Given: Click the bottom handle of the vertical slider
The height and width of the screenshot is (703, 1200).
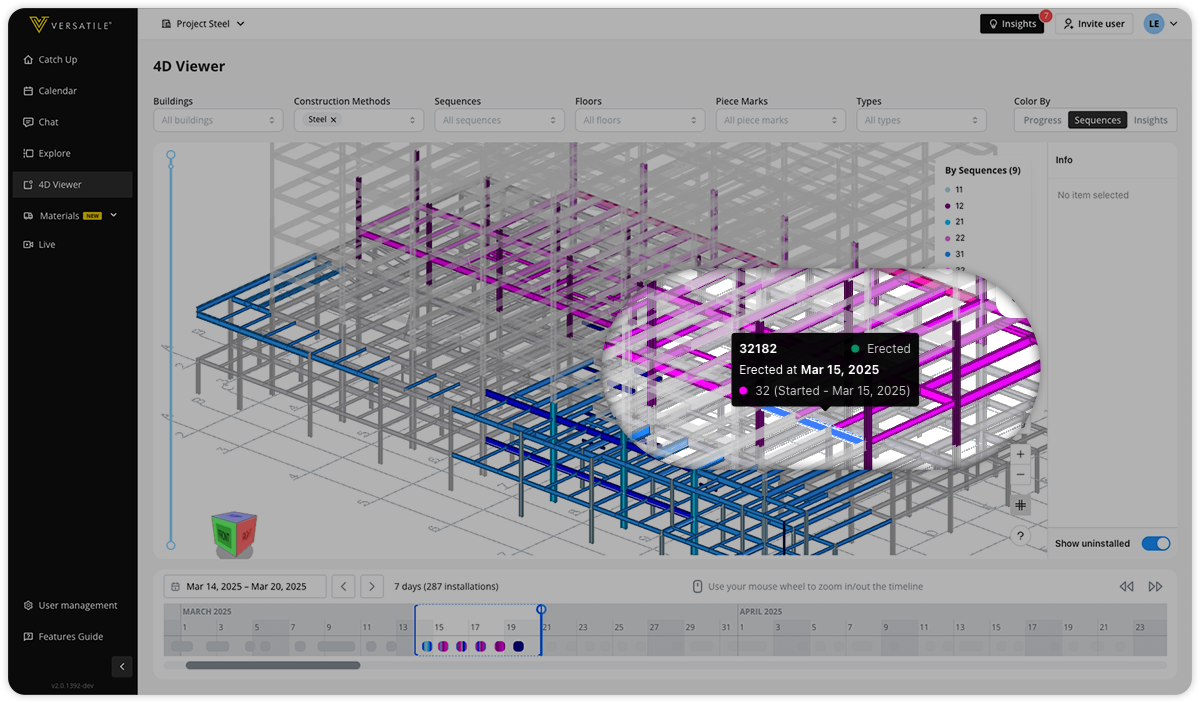Looking at the screenshot, I should [171, 545].
